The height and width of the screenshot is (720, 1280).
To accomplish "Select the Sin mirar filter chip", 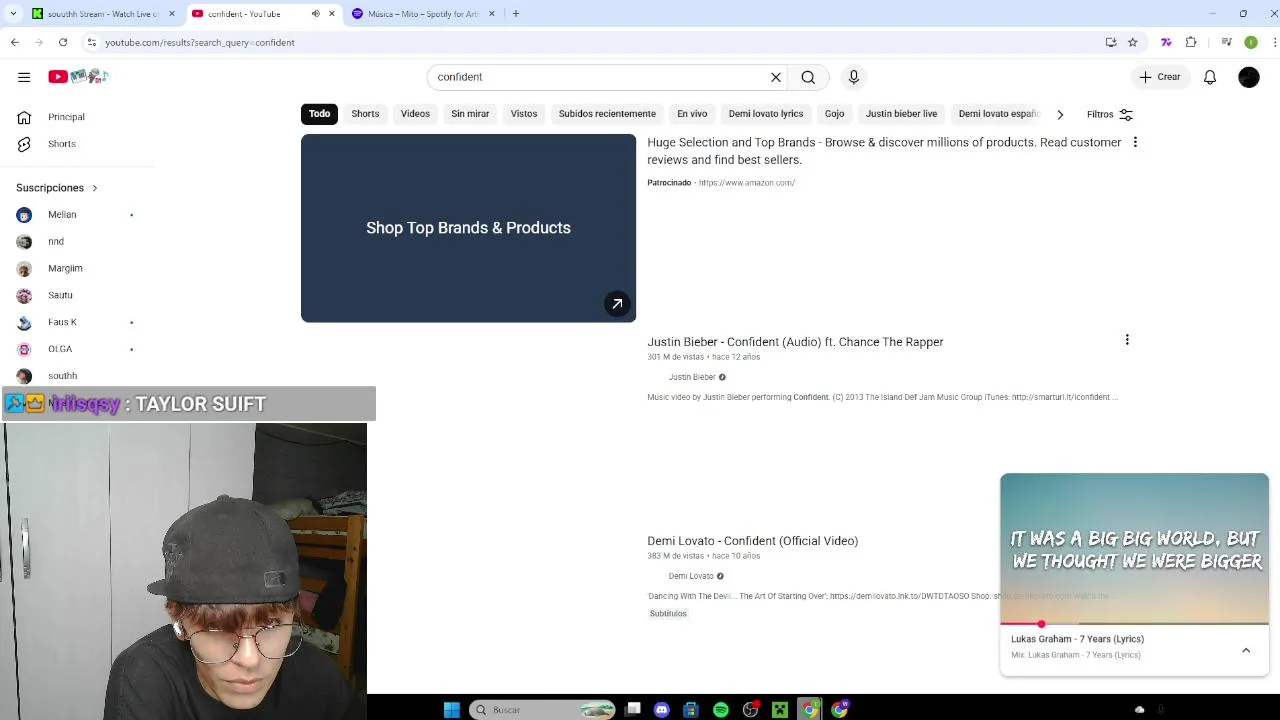I will coord(470,114).
